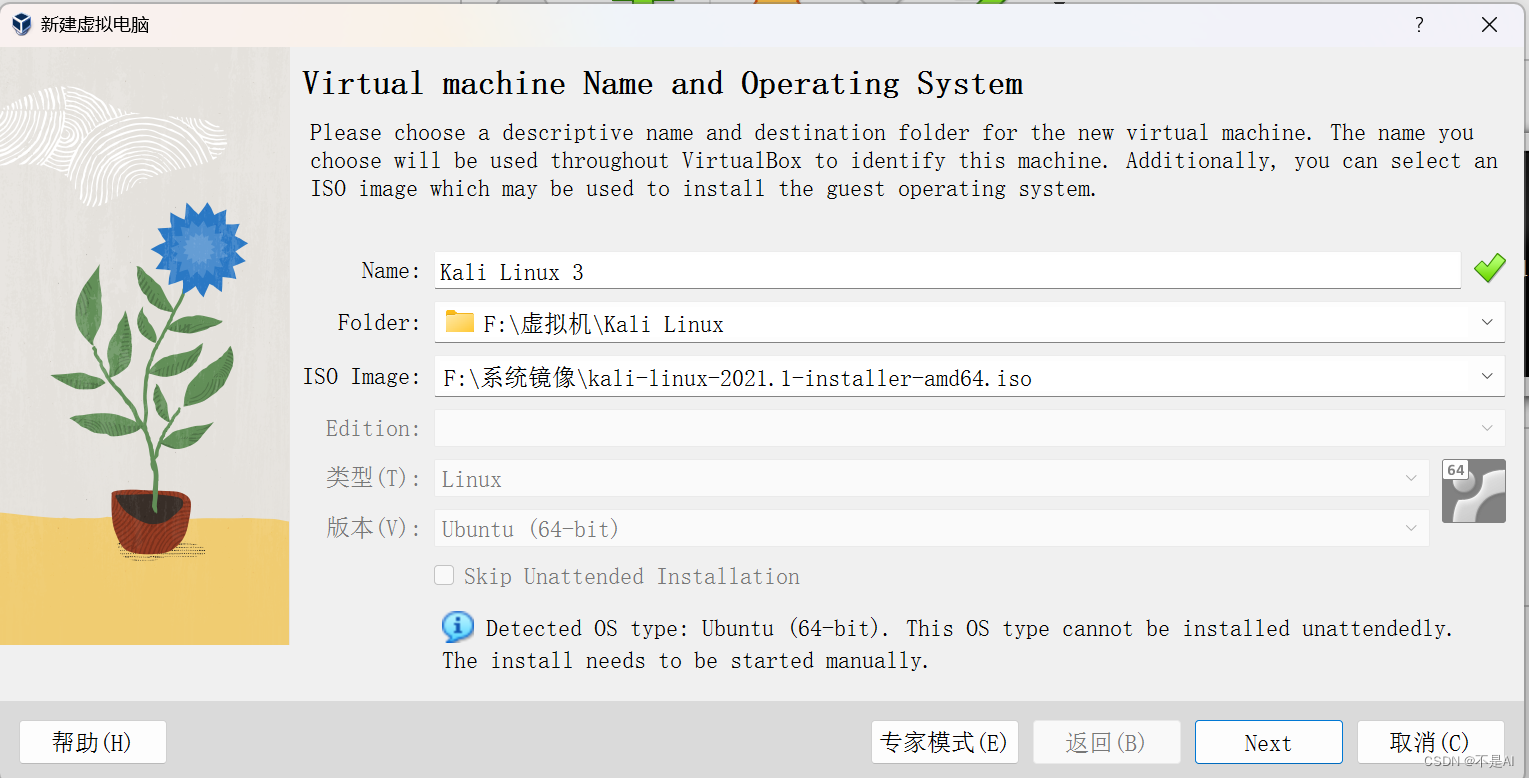This screenshot has width=1529, height=778.
Task: Expand the 版本(V) Ubuntu (64-bit) dropdown
Action: point(1410,528)
